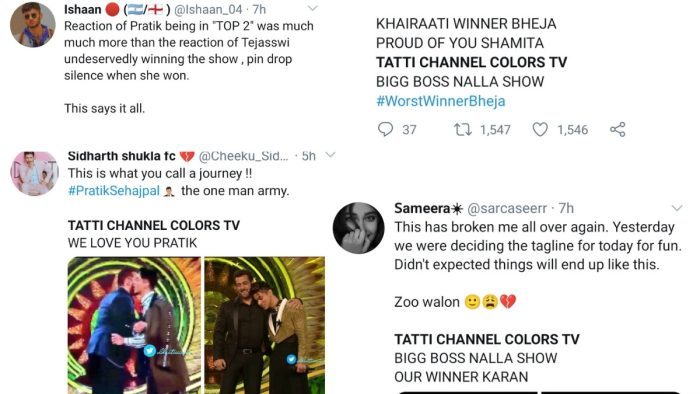Open the share icon on Shamita tweet
The image size is (700, 394).
coord(617,129)
